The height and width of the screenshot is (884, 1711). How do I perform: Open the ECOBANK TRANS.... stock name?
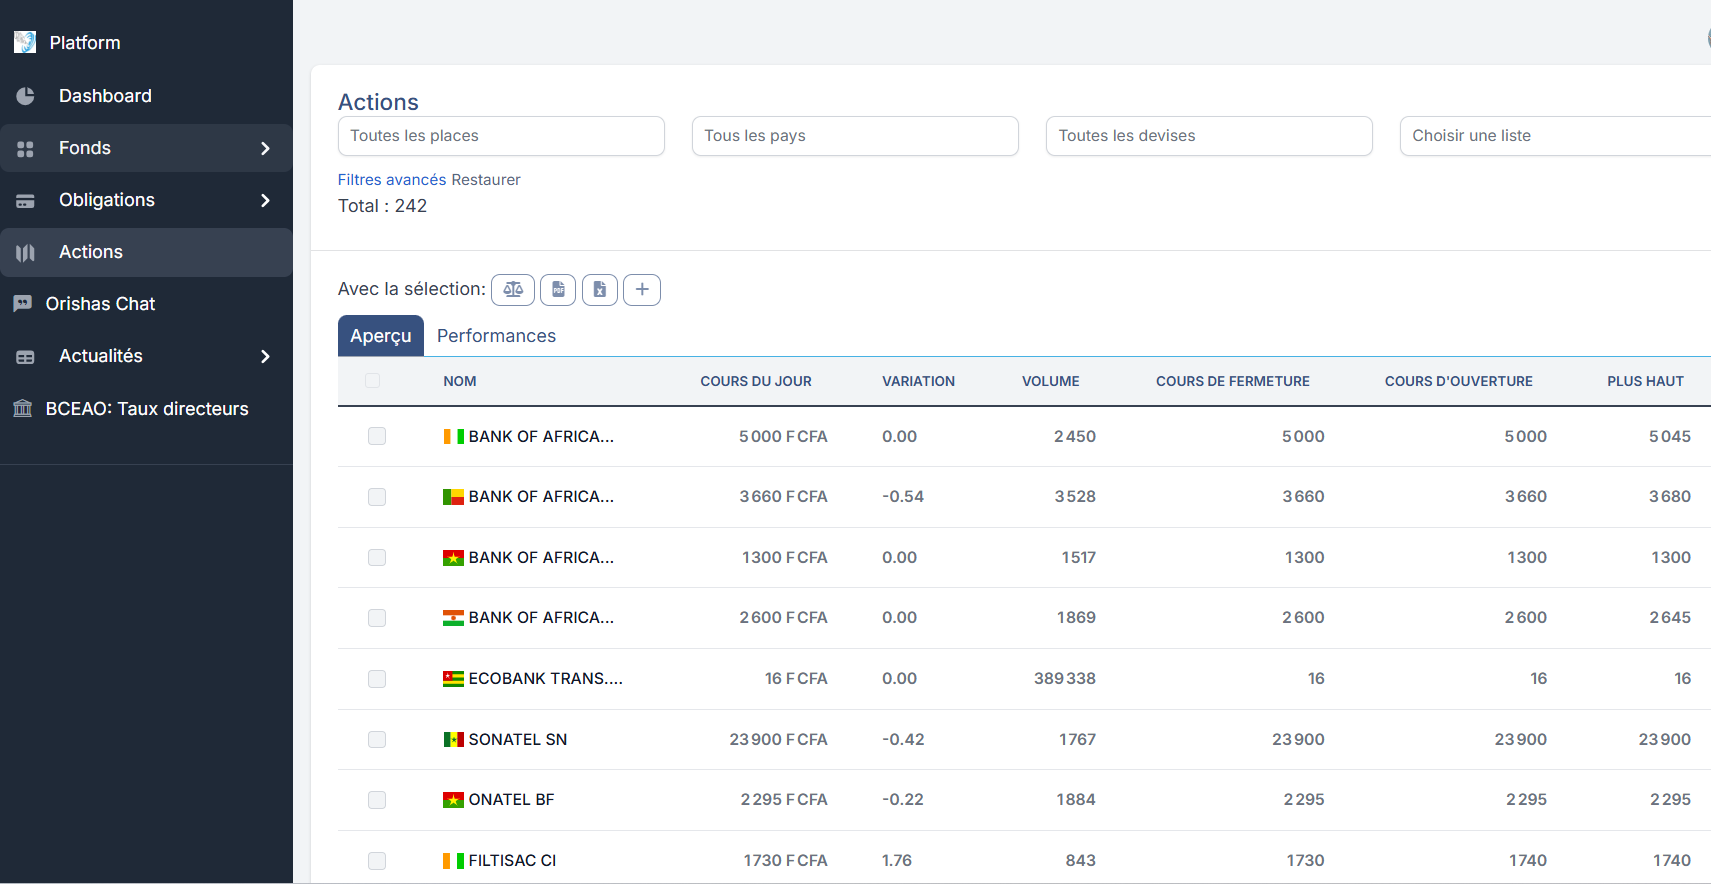pyautogui.click(x=546, y=679)
